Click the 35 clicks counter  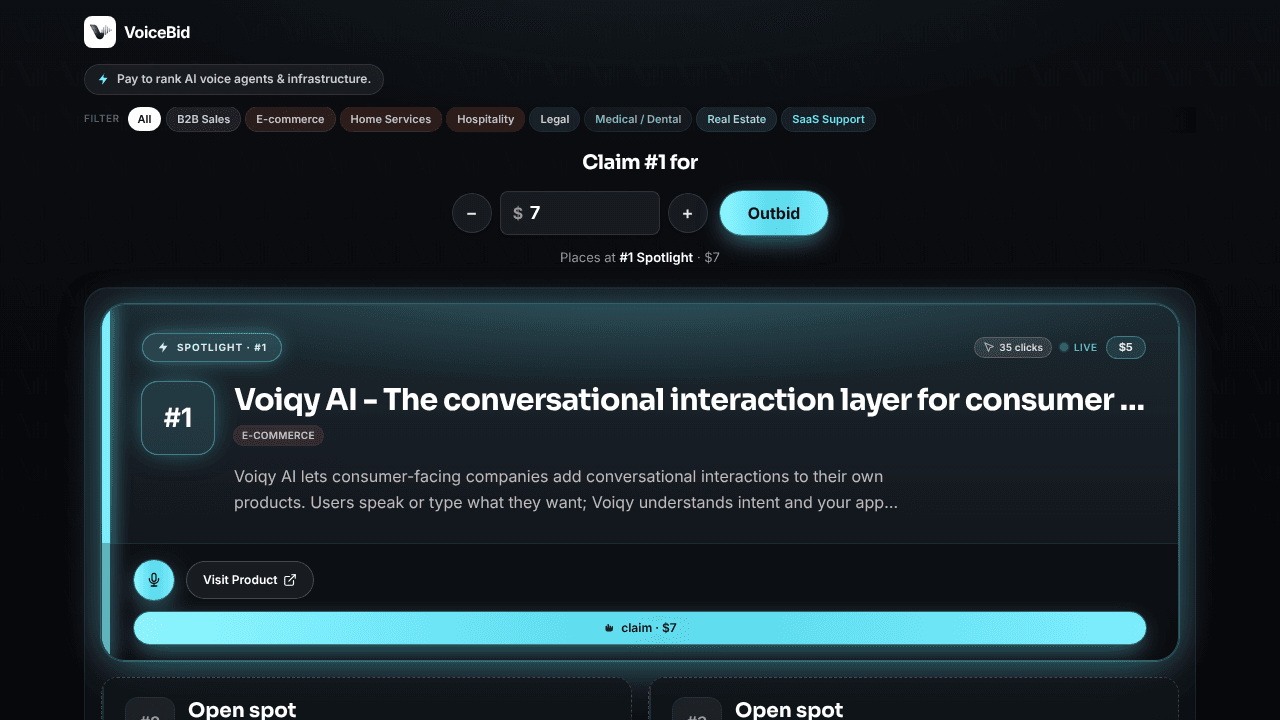1013,347
